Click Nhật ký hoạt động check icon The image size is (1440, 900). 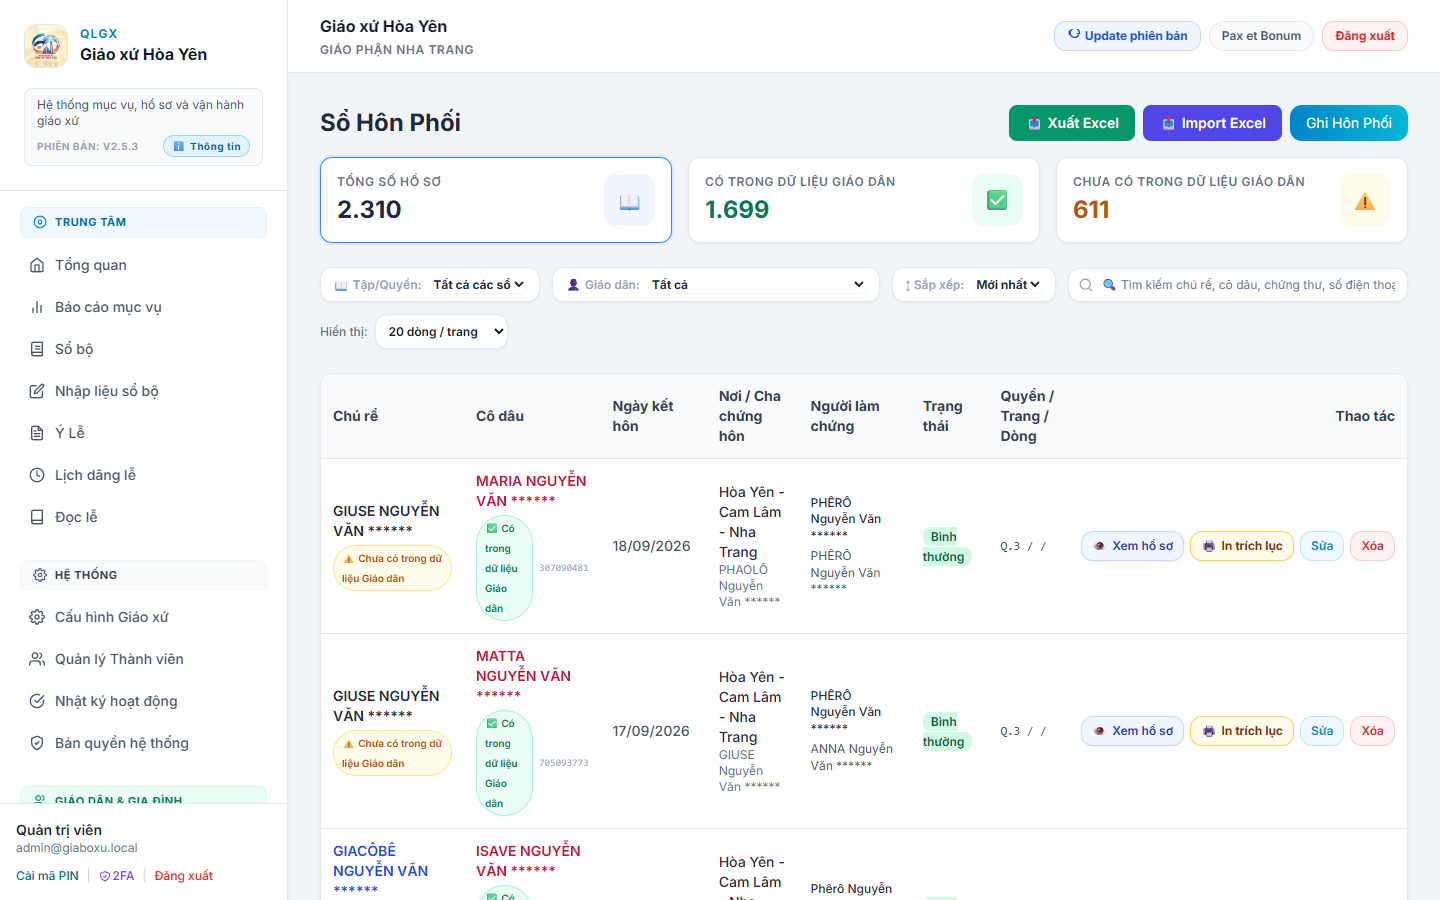point(37,701)
